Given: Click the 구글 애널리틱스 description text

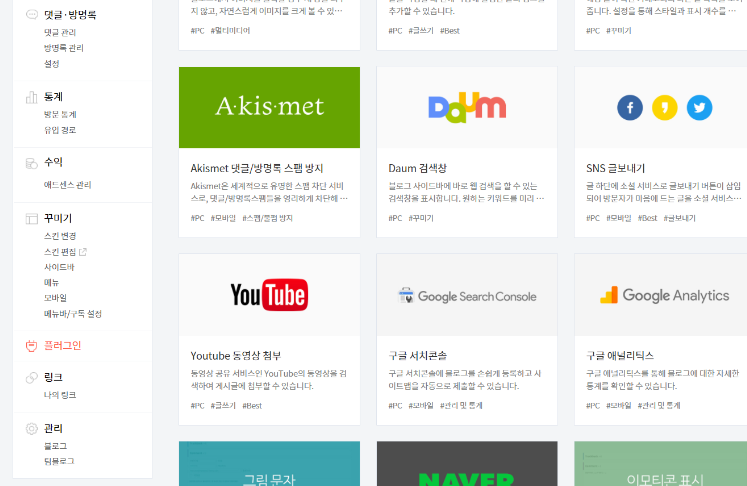Looking at the screenshot, I should [662, 380].
